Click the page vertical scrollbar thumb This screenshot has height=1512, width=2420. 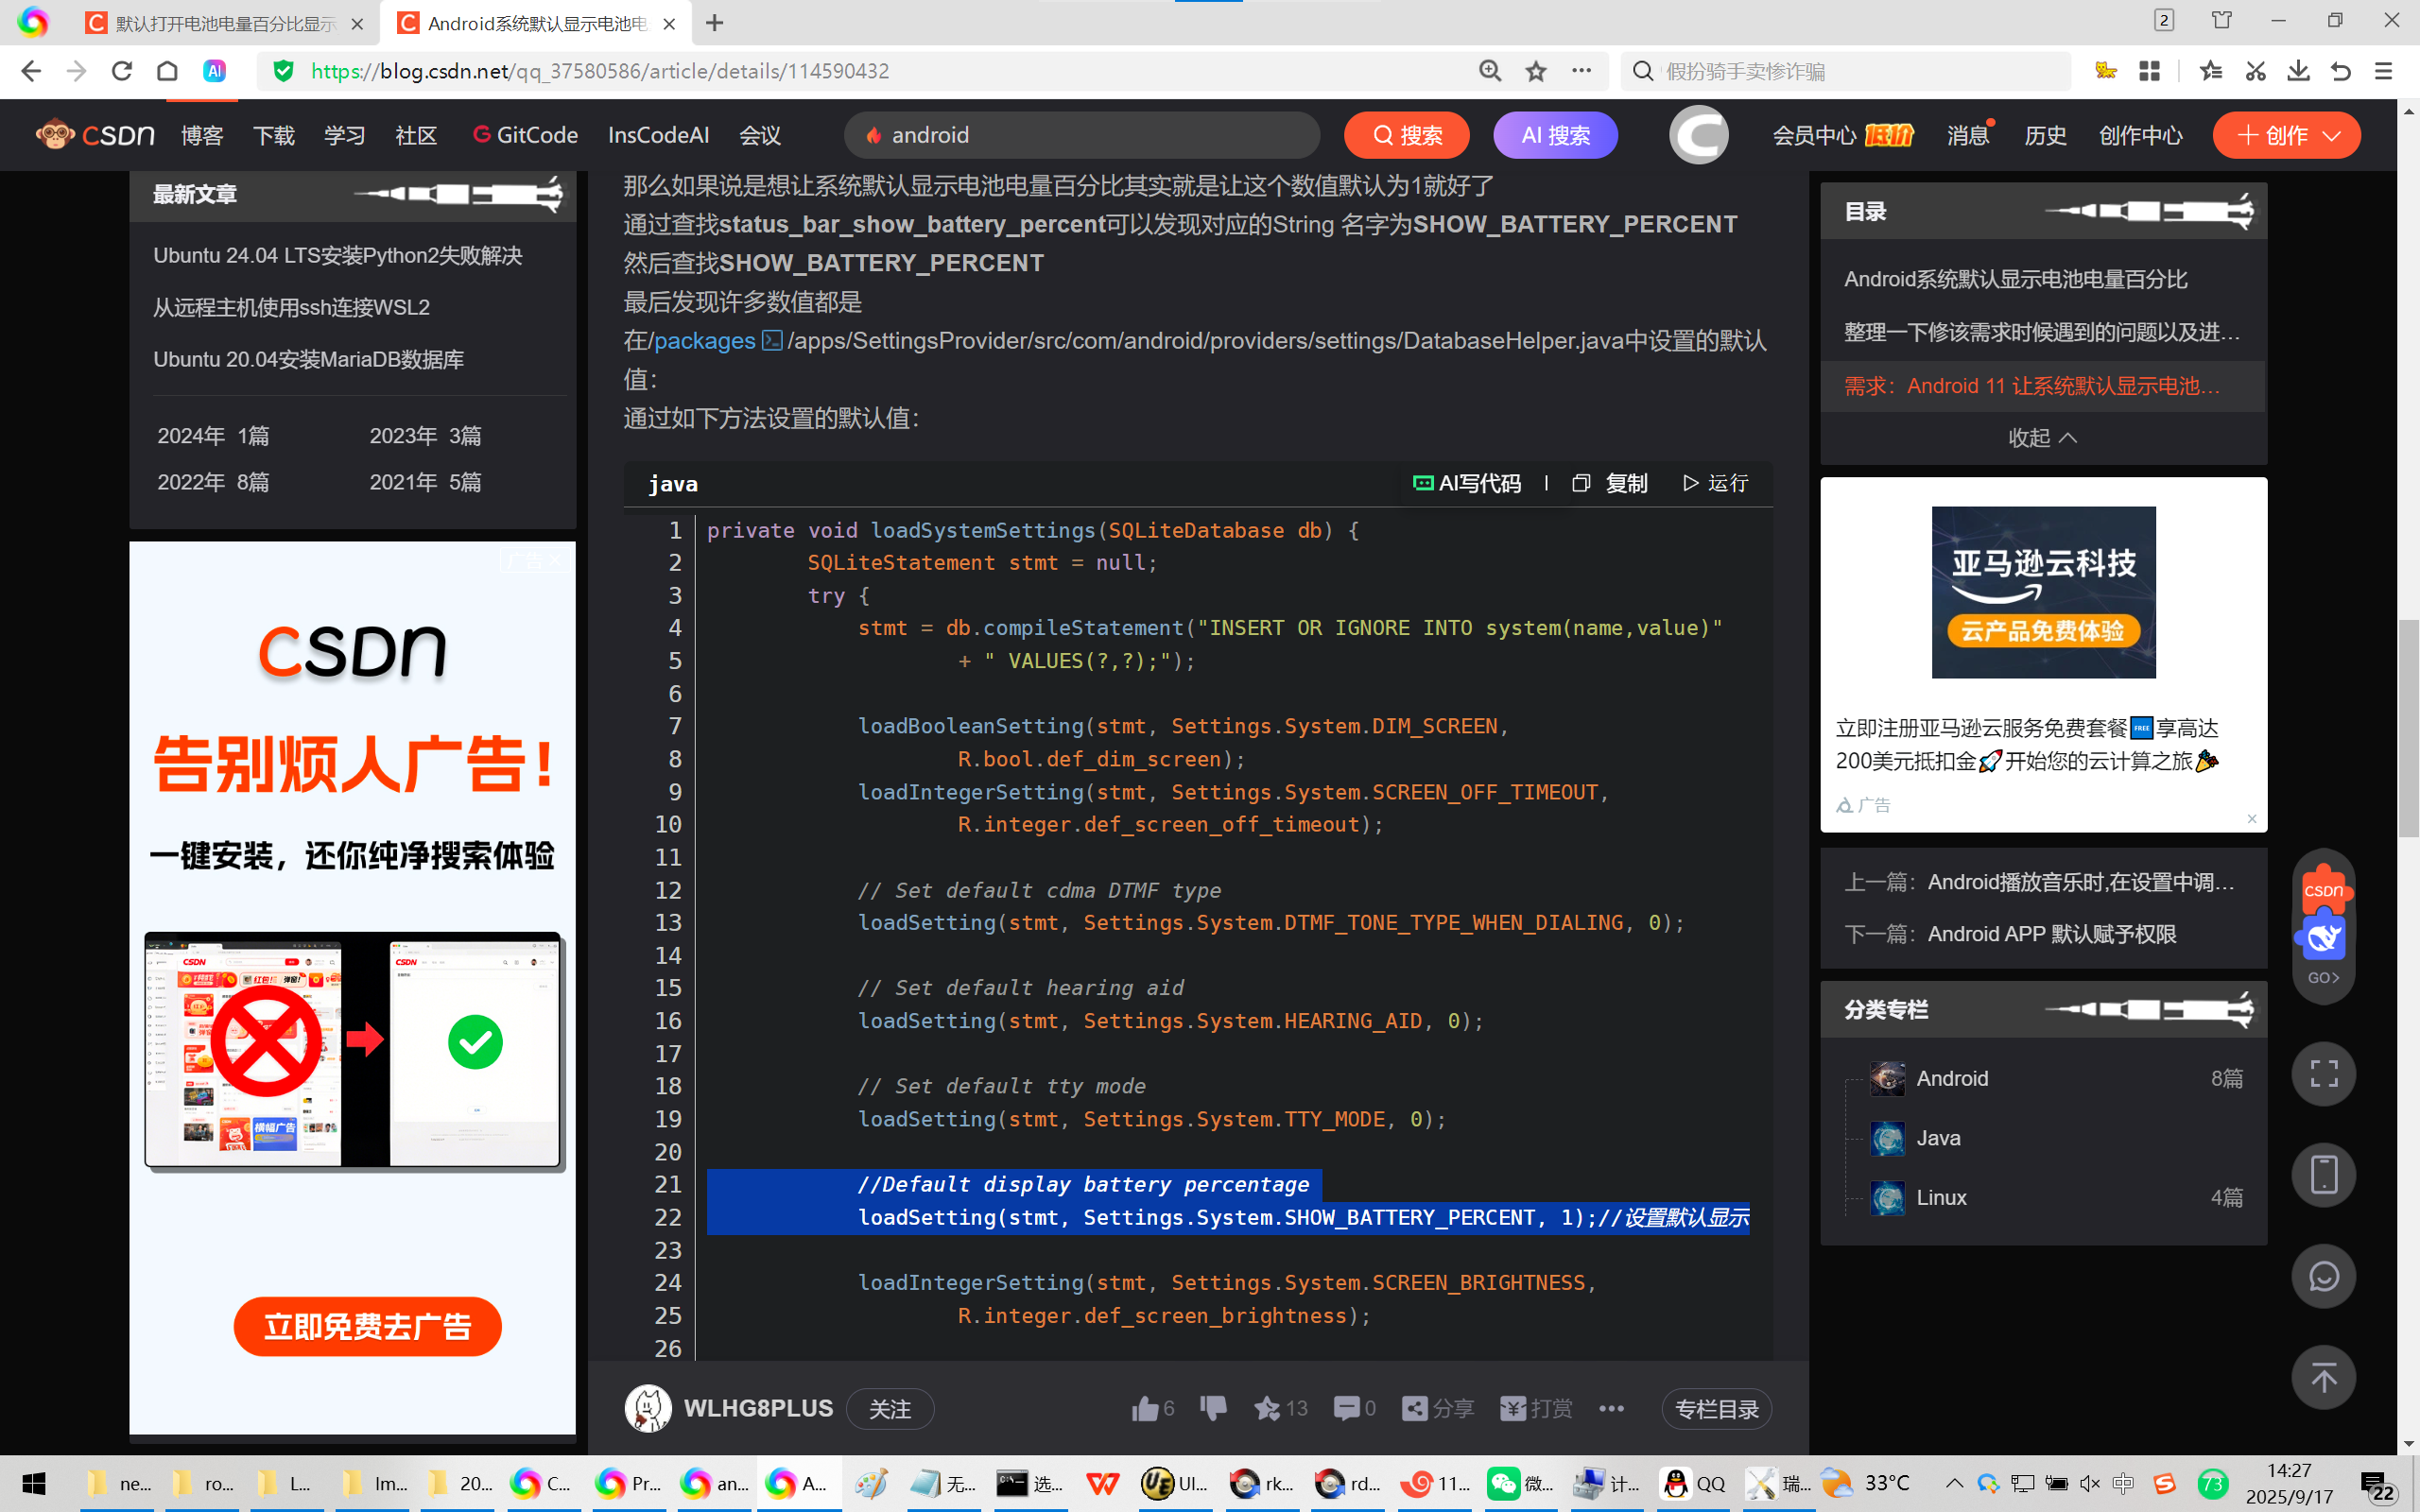point(2408,728)
